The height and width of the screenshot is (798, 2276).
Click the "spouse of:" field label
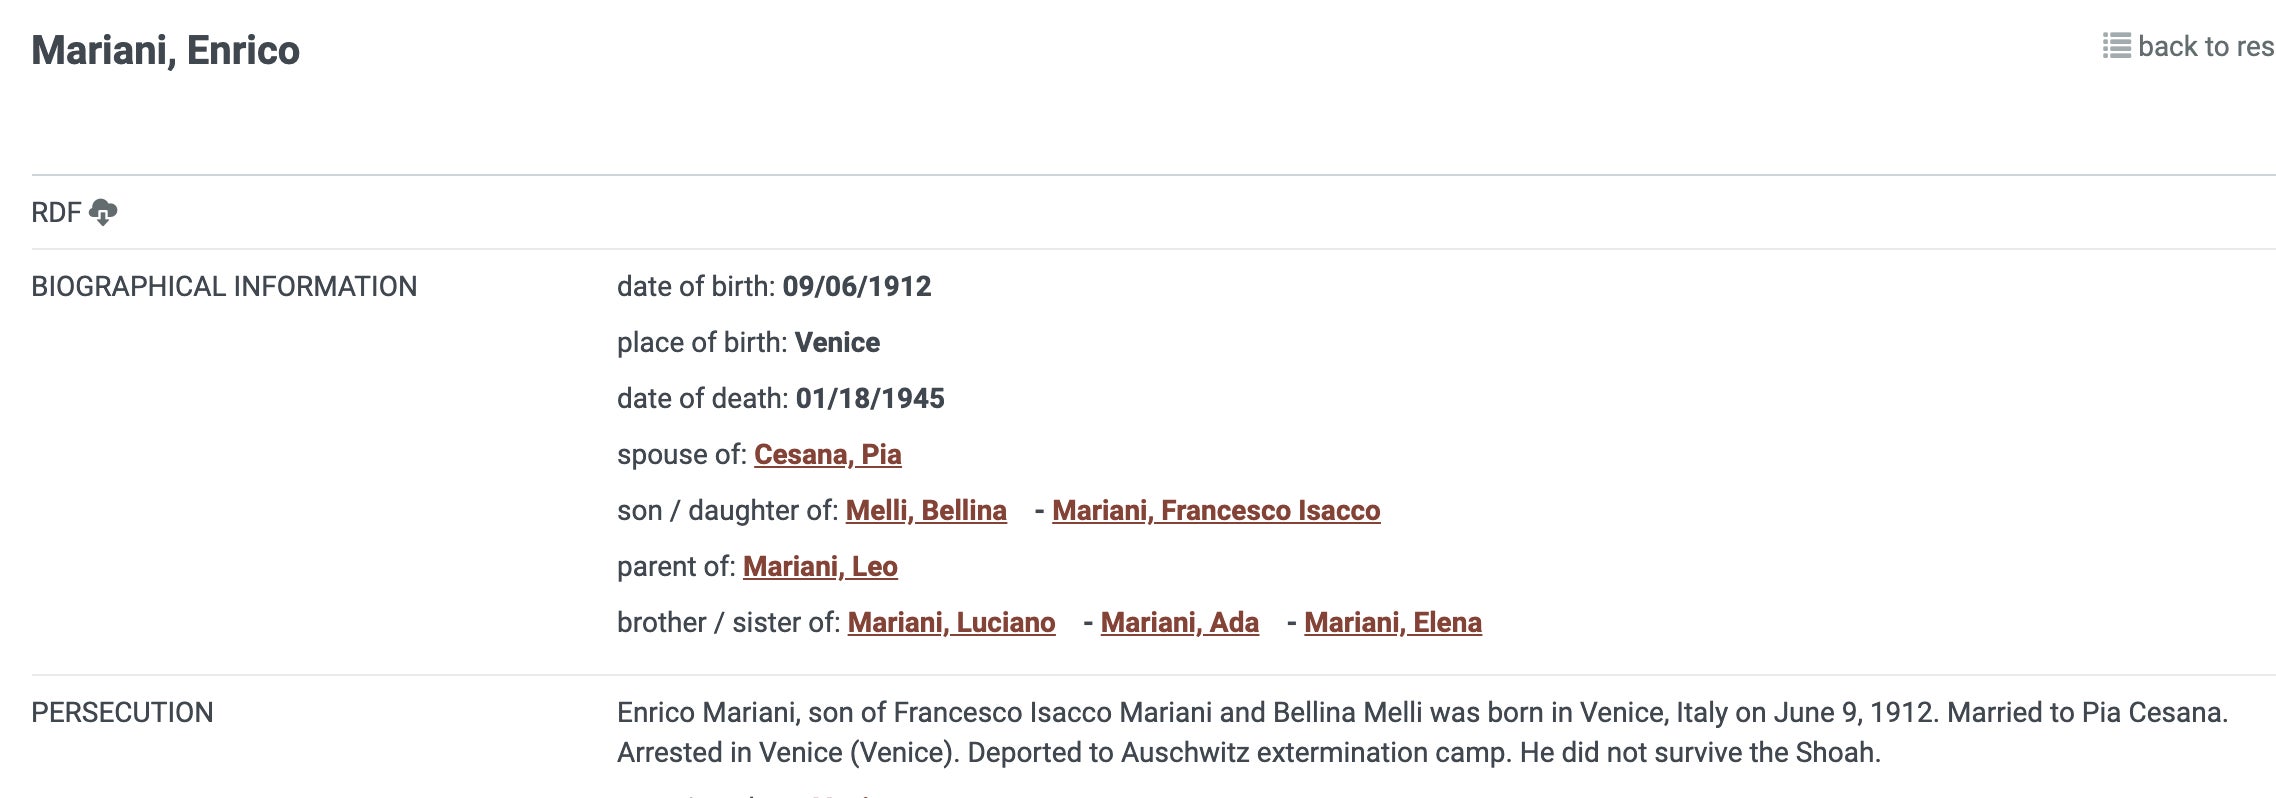[x=681, y=454]
